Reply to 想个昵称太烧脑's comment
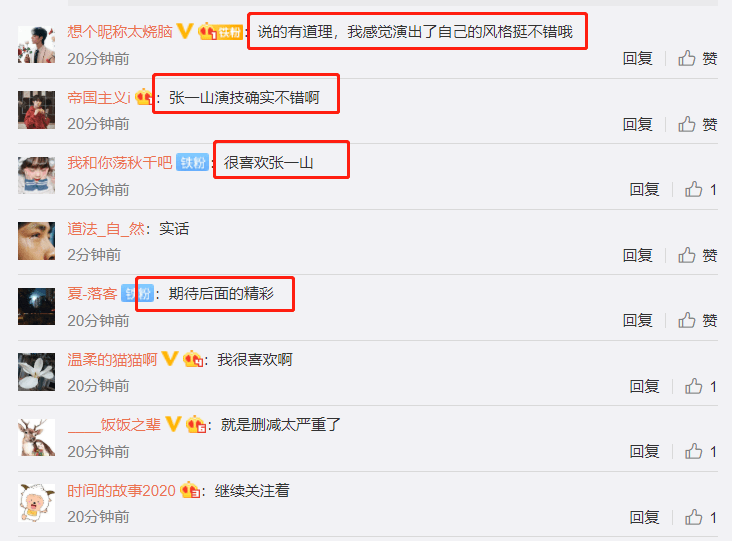The image size is (732, 541). (638, 59)
